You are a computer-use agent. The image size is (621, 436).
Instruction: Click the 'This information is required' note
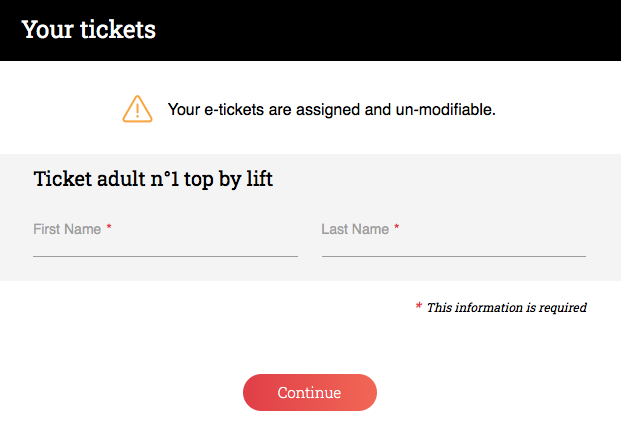click(x=507, y=308)
